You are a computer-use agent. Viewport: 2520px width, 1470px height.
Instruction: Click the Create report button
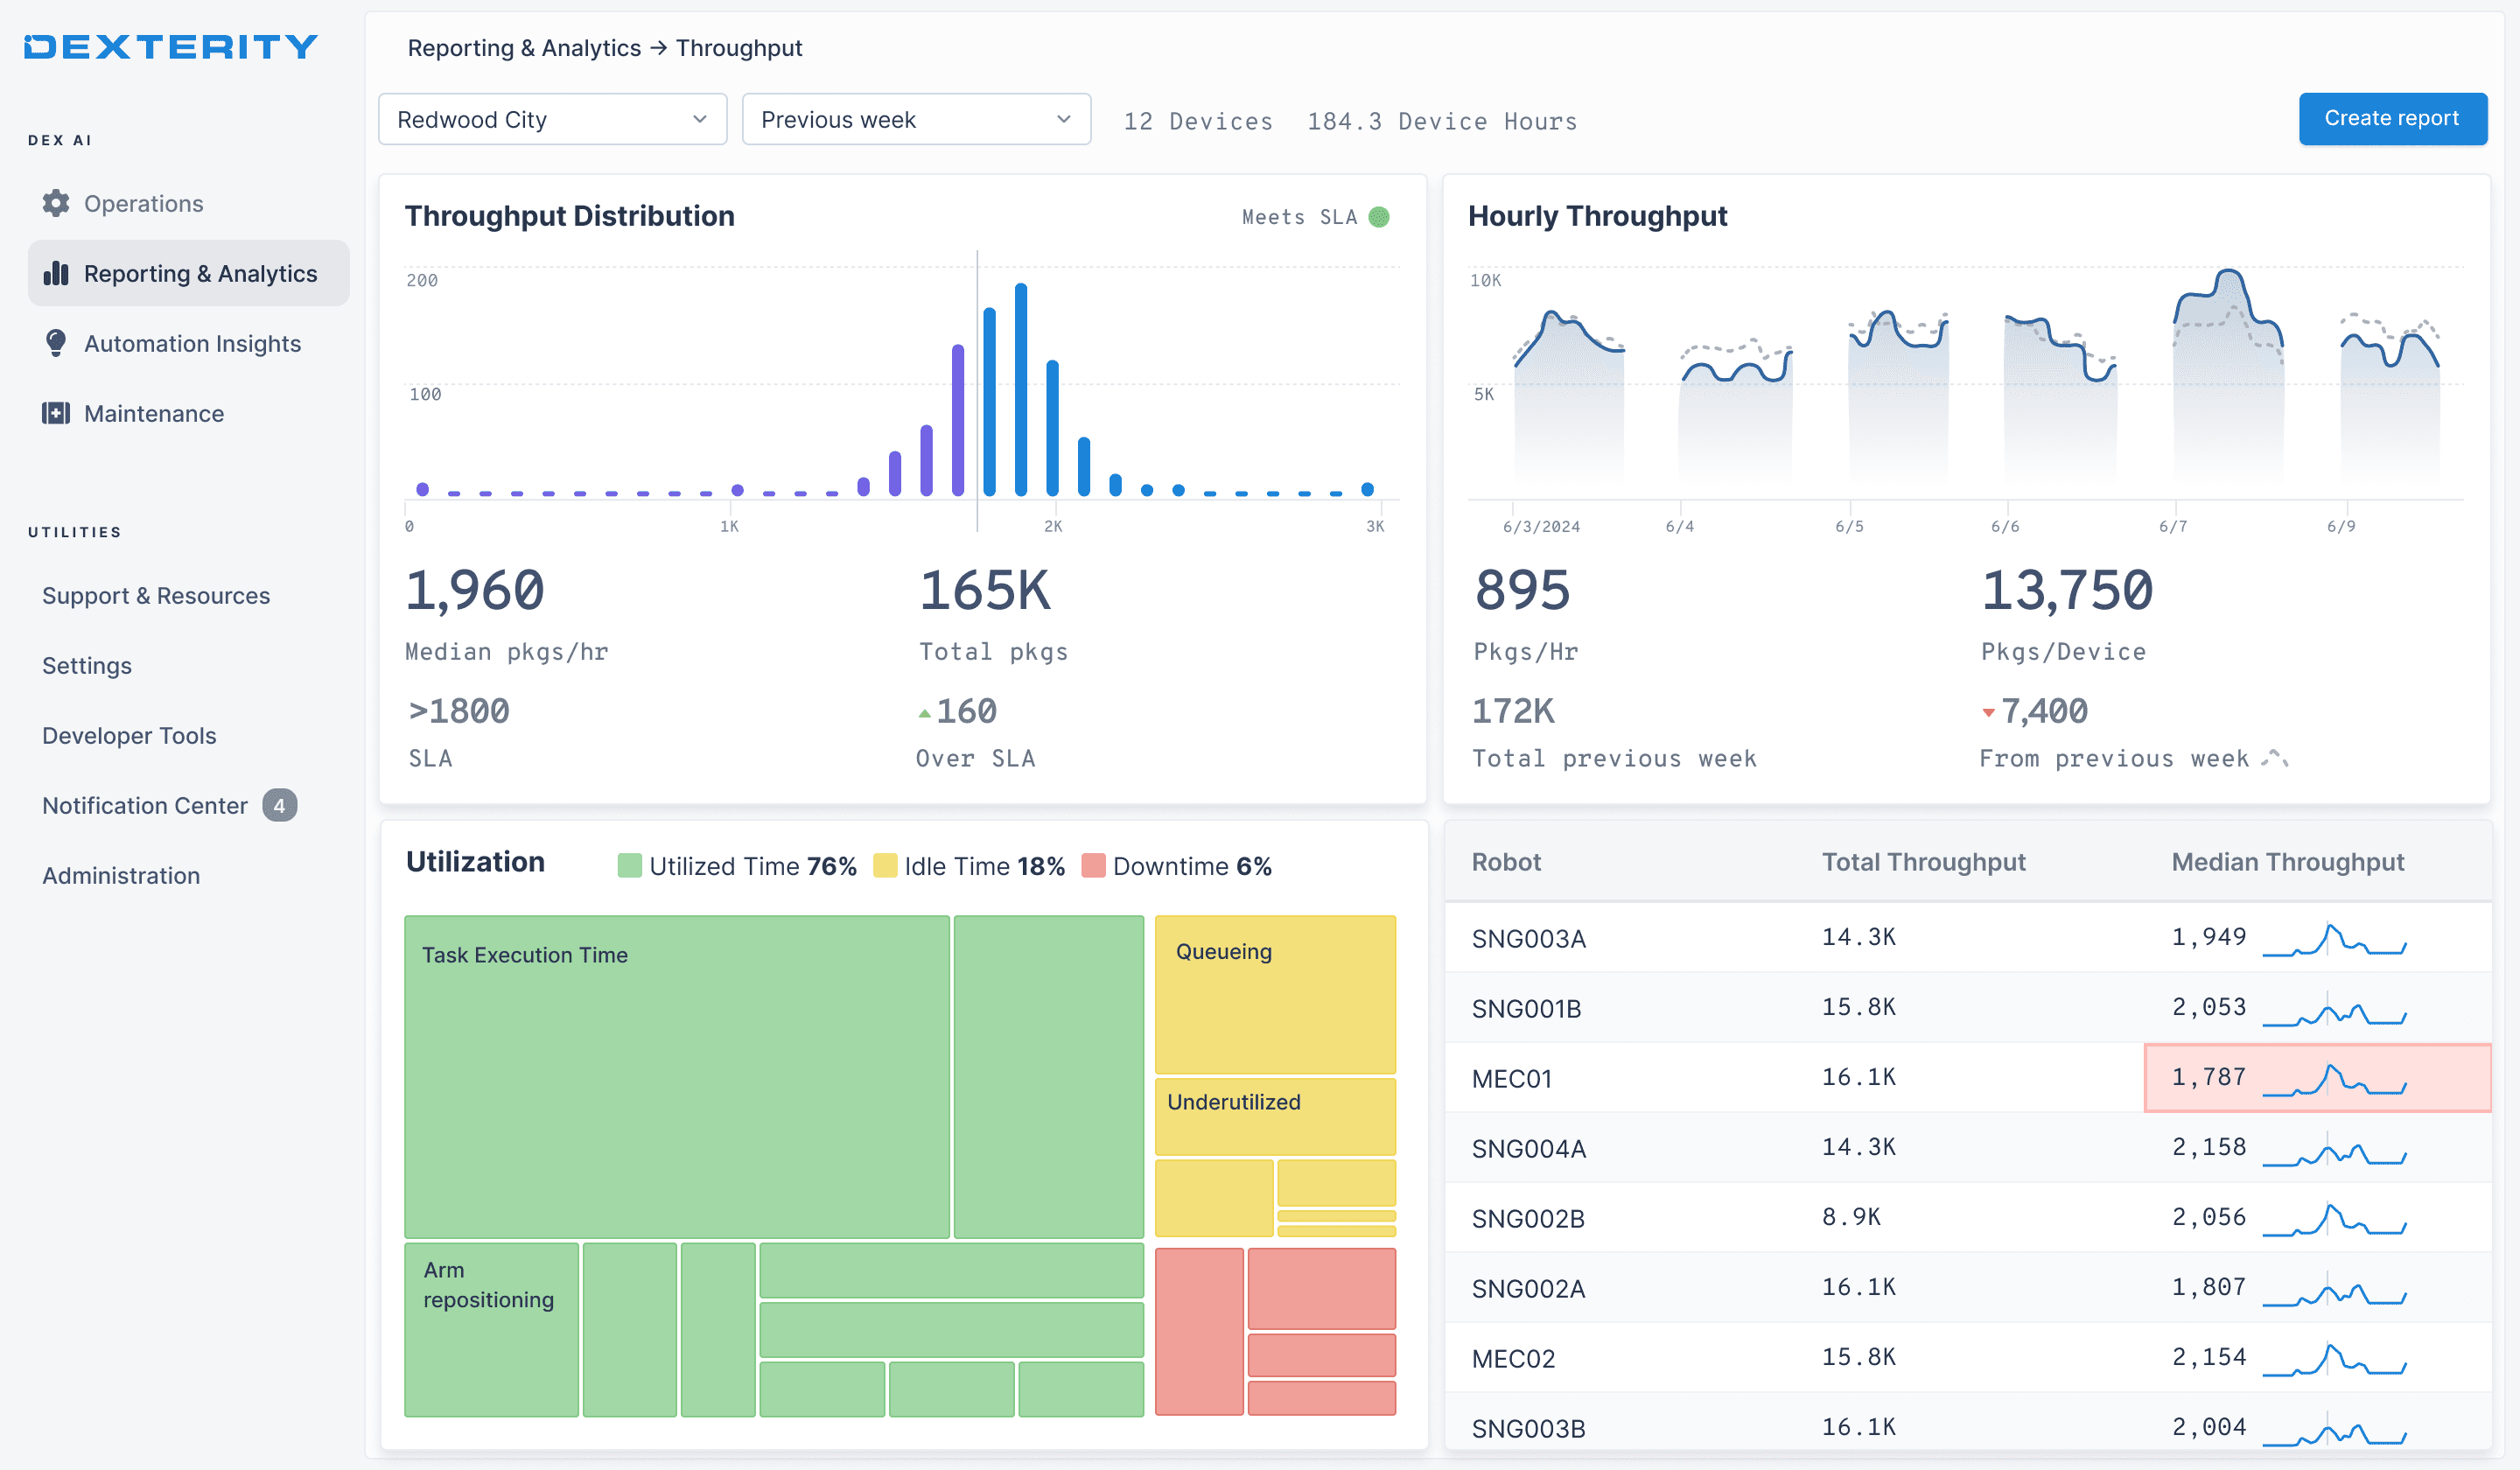point(2392,118)
